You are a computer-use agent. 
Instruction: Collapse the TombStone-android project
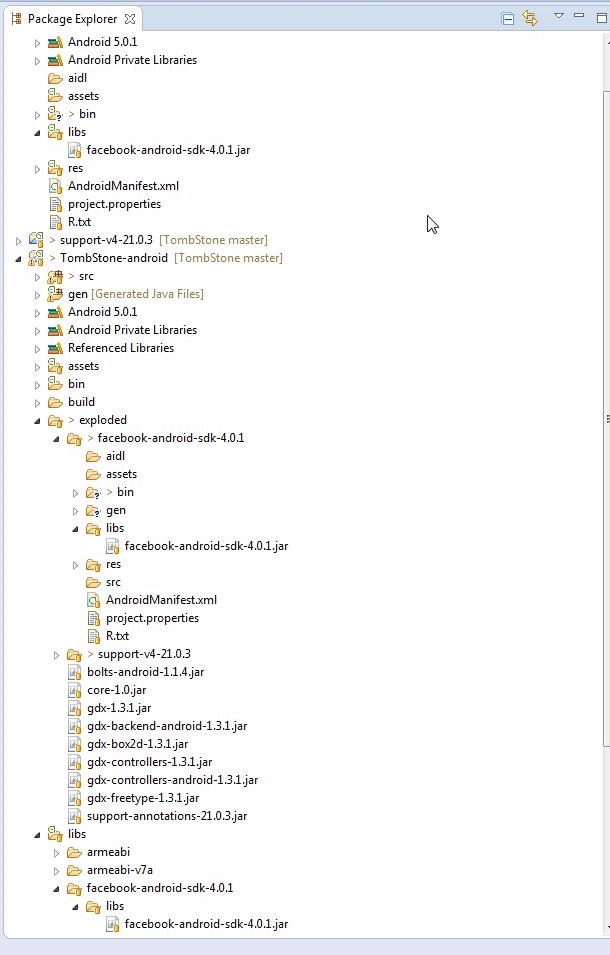(x=18, y=259)
